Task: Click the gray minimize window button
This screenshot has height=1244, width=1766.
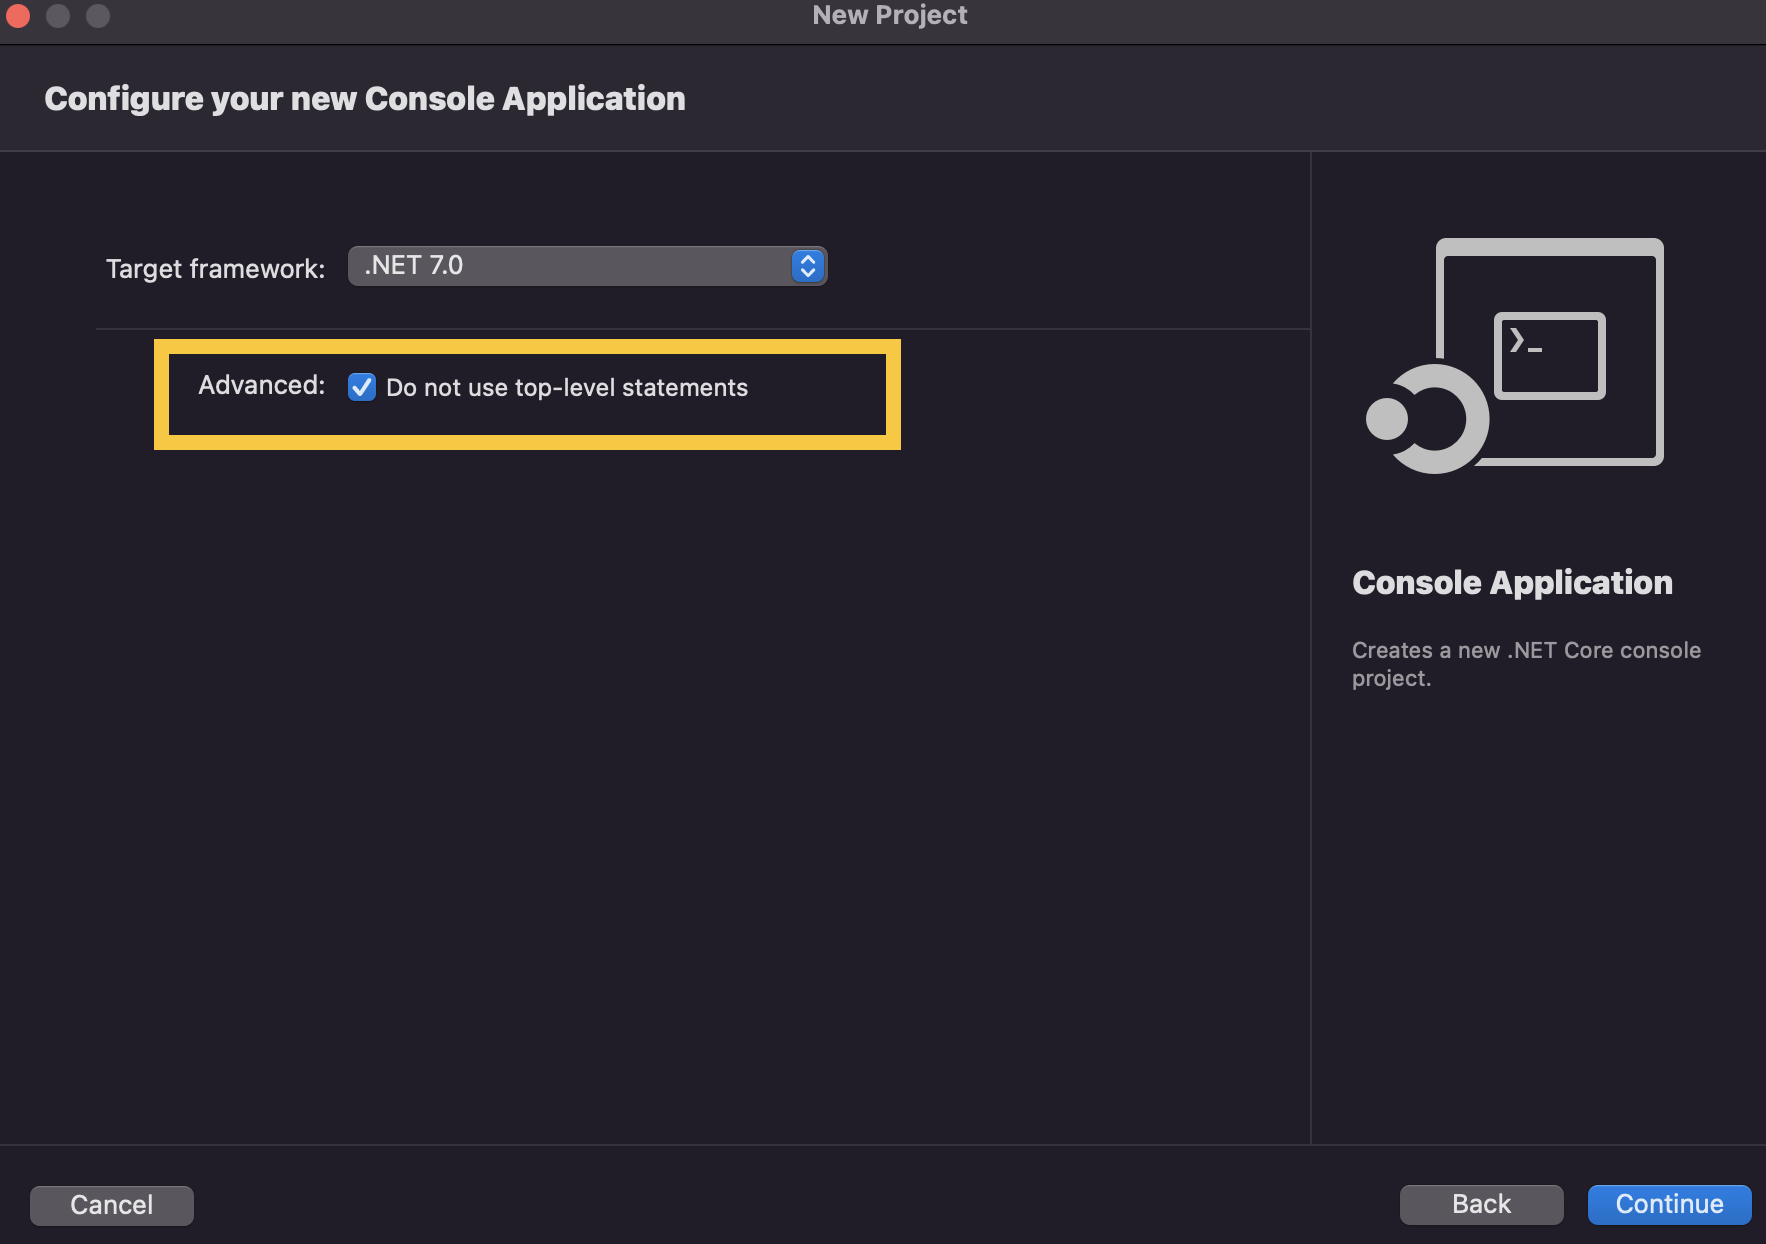Action: click(x=58, y=15)
